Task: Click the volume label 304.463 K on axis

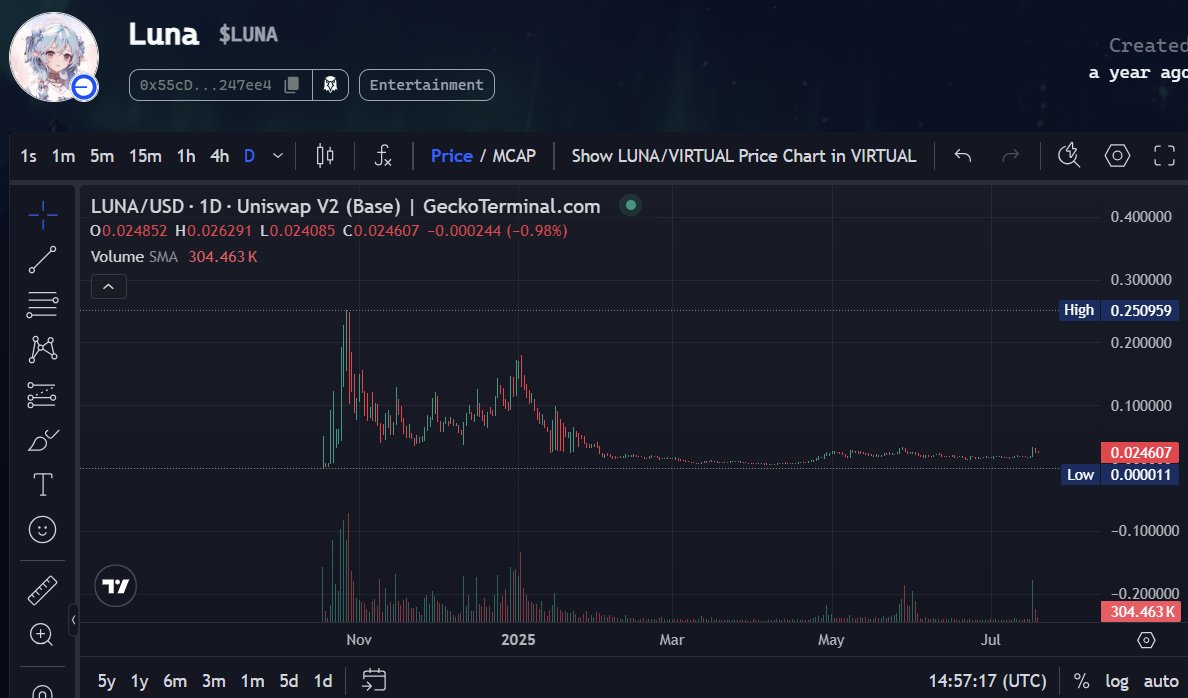Action: (1140, 612)
